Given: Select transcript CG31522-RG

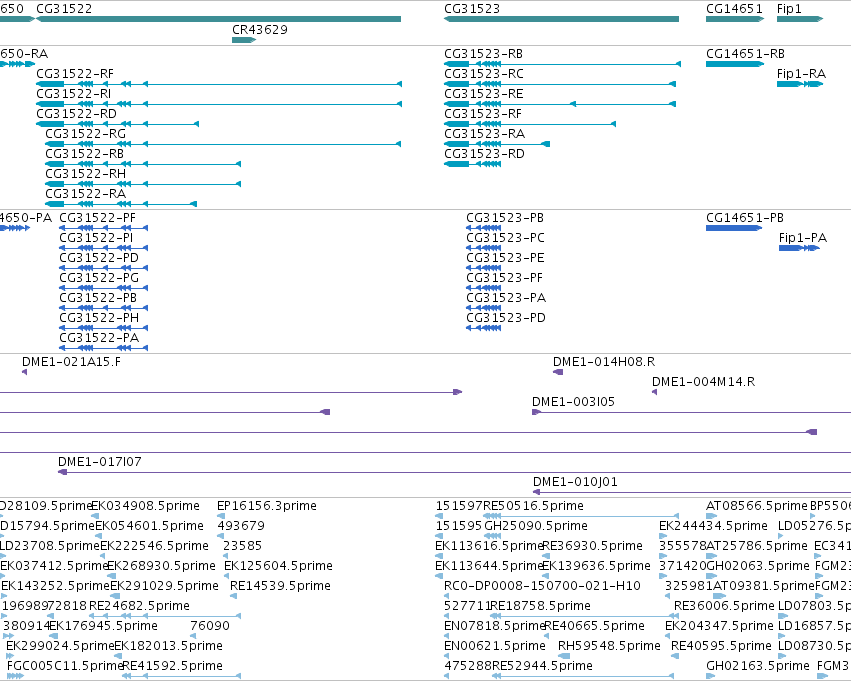Looking at the screenshot, I should [x=223, y=144].
